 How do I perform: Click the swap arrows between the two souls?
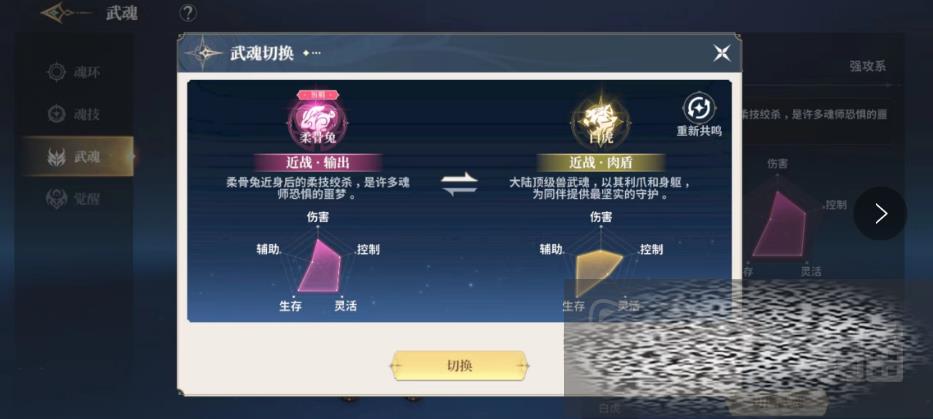click(x=459, y=183)
